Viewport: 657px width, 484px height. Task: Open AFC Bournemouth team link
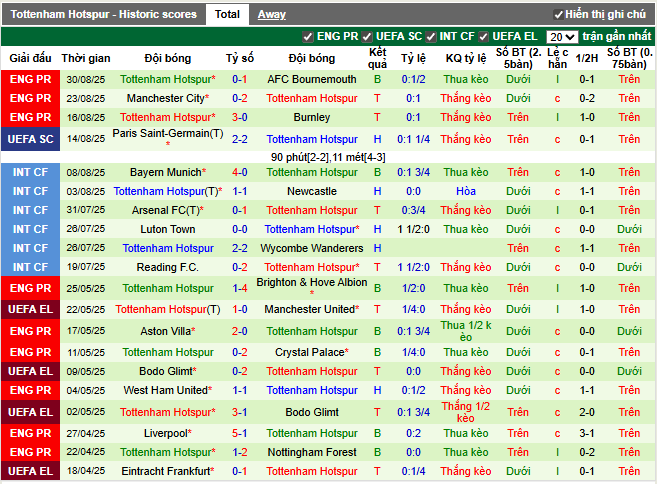[312, 79]
